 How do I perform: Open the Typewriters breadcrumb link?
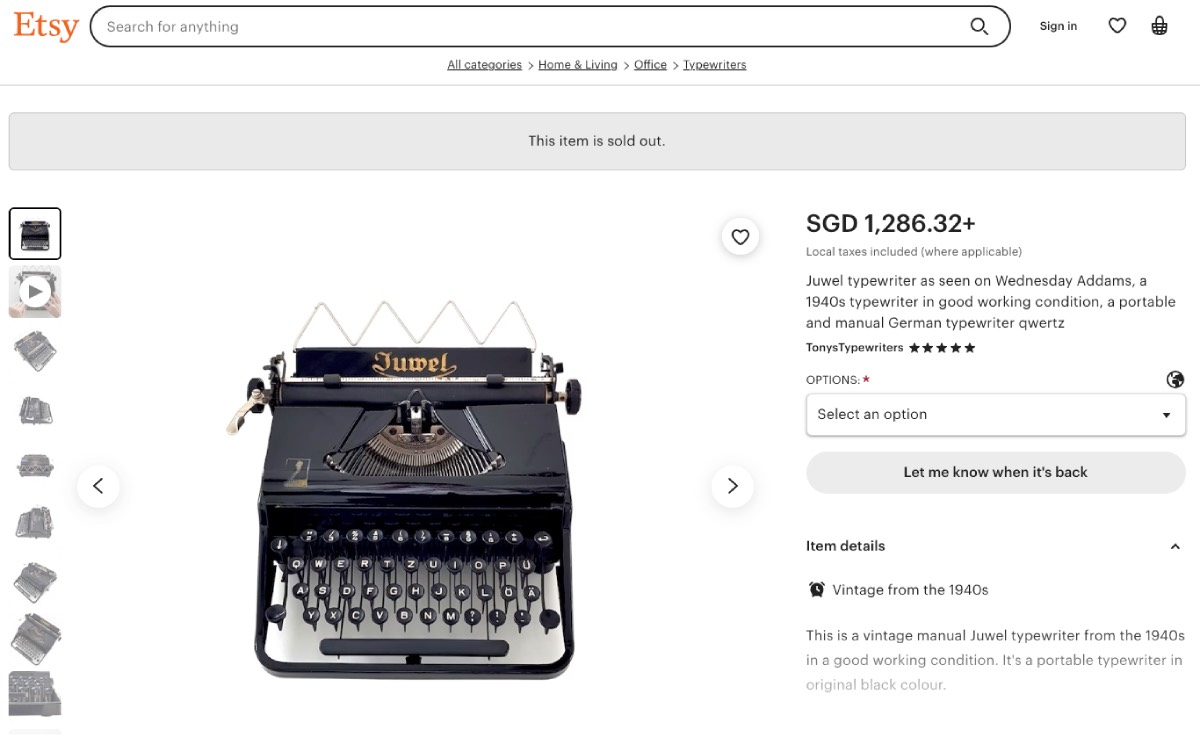[x=714, y=65]
